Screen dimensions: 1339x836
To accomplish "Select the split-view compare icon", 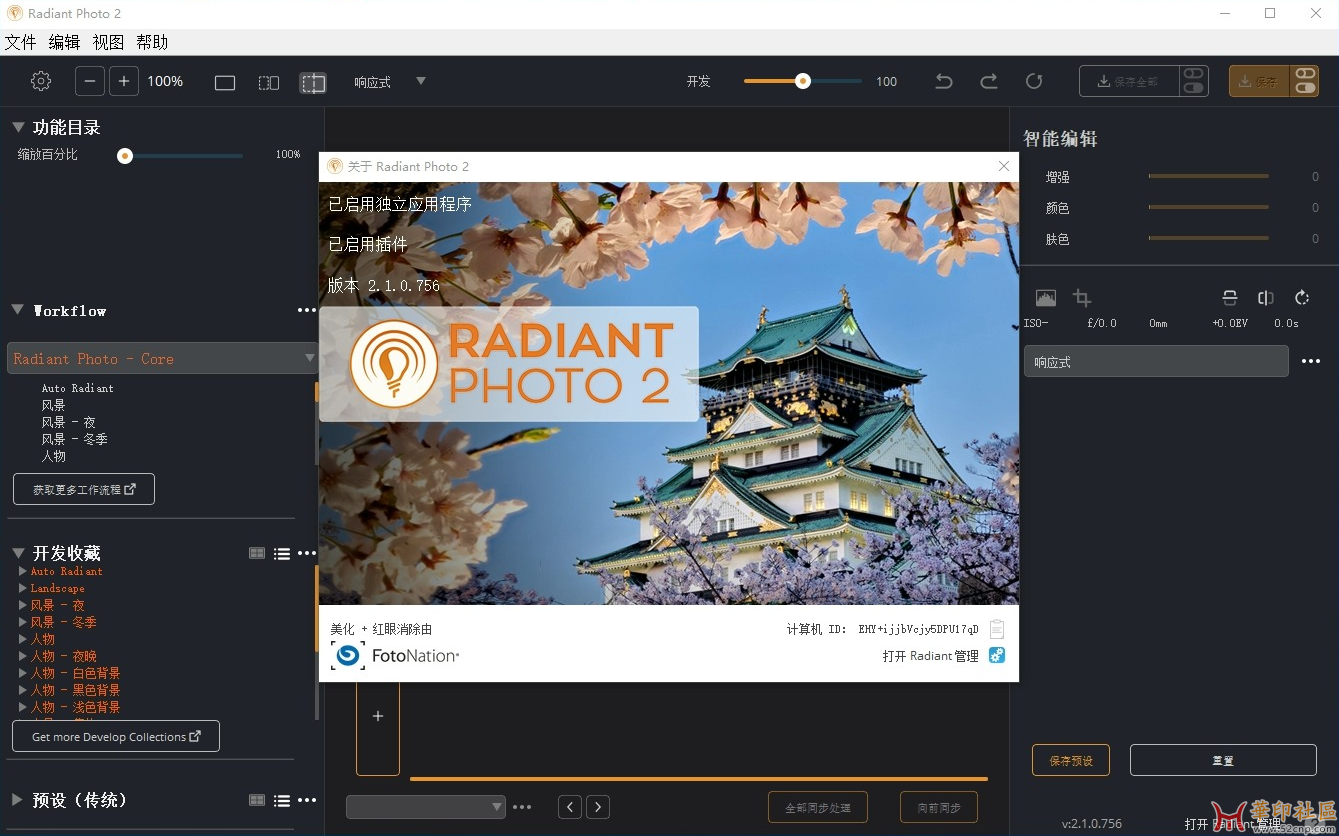I will pos(313,82).
